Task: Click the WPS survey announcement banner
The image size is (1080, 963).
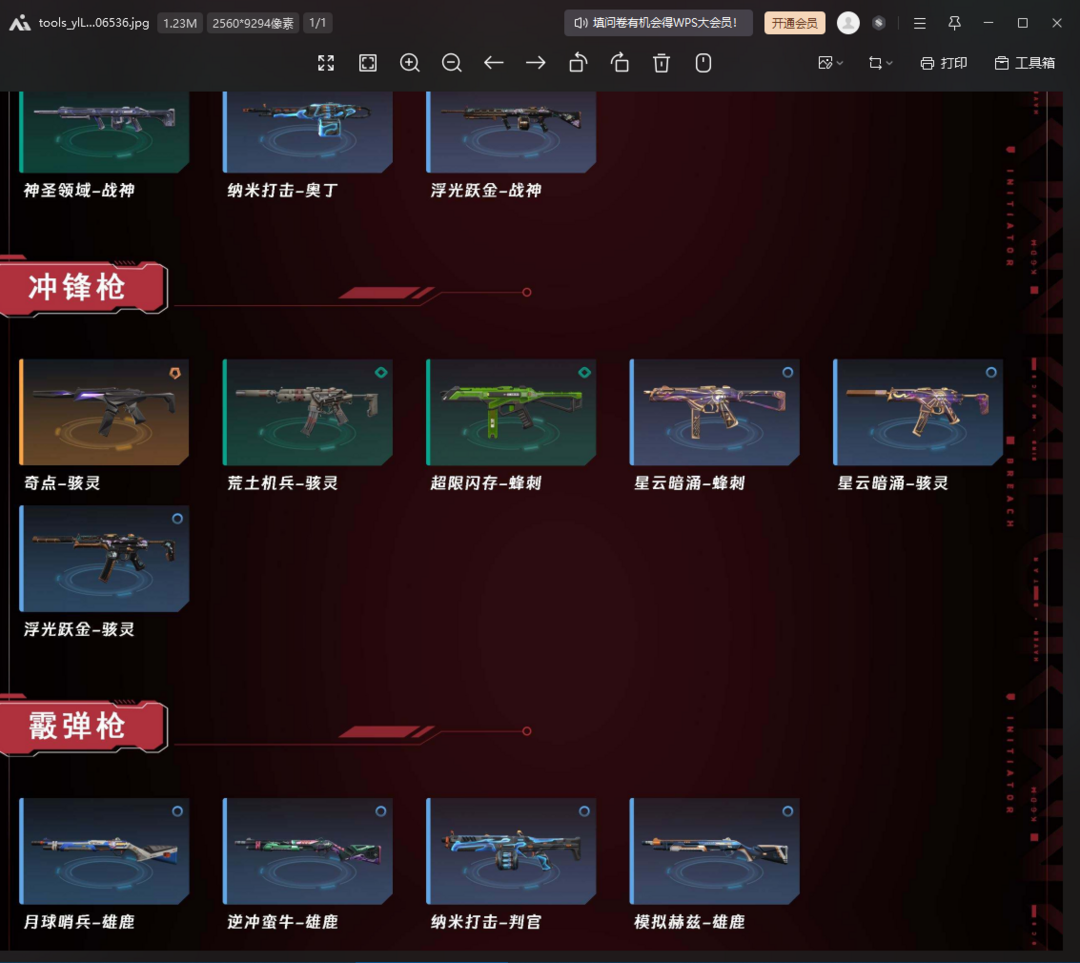Action: pos(658,23)
